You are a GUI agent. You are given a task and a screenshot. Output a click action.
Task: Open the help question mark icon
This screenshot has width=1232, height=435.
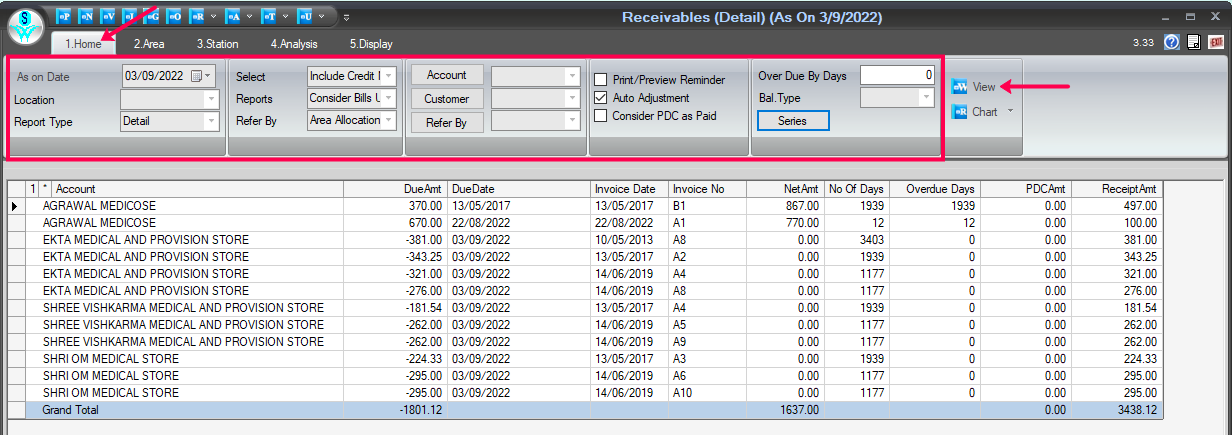(1172, 43)
